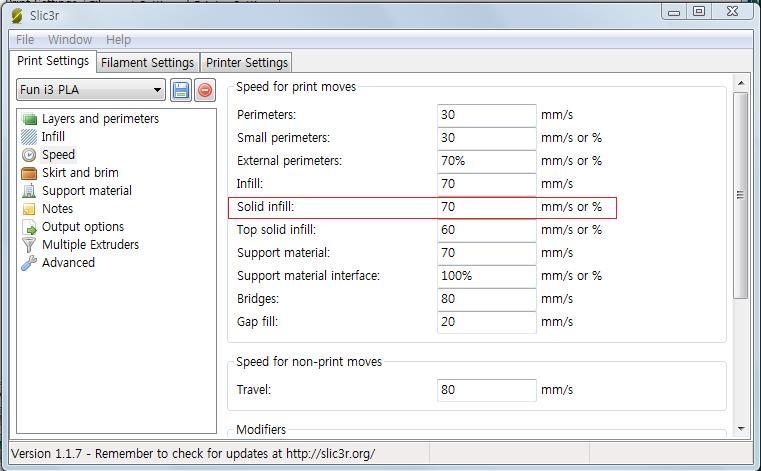
Task: Open the Fun i3 PLA preset dropdown
Action: 91,90
